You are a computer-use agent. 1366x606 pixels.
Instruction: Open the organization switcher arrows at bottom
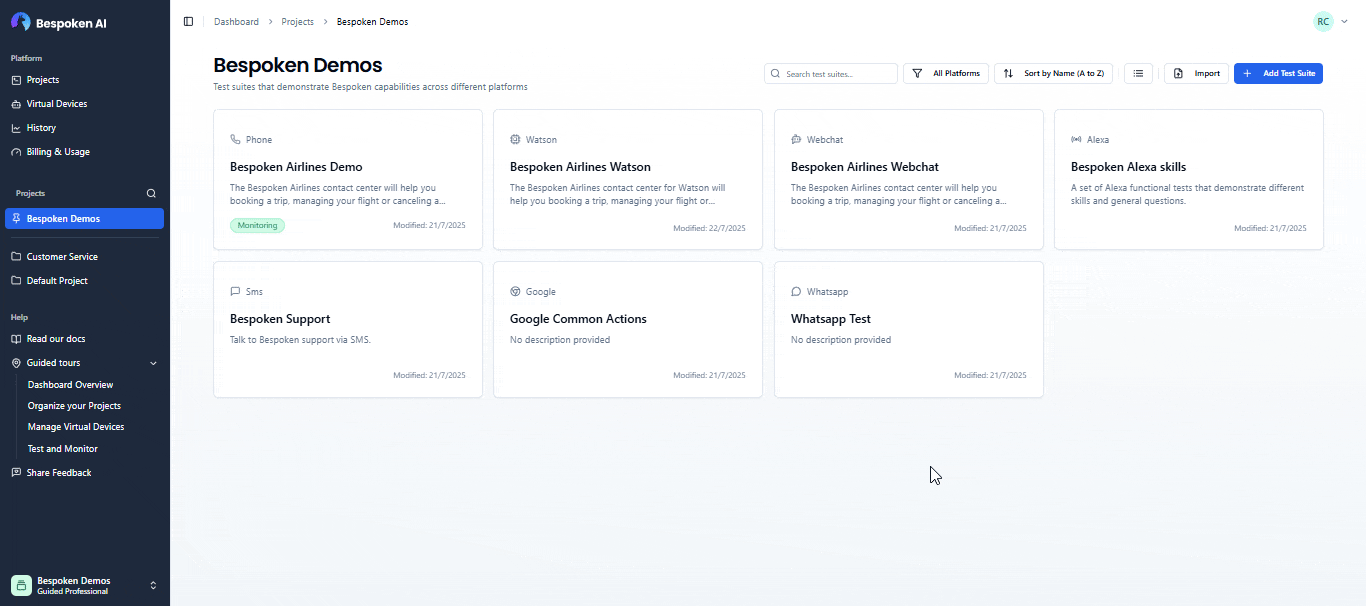[x=153, y=585]
